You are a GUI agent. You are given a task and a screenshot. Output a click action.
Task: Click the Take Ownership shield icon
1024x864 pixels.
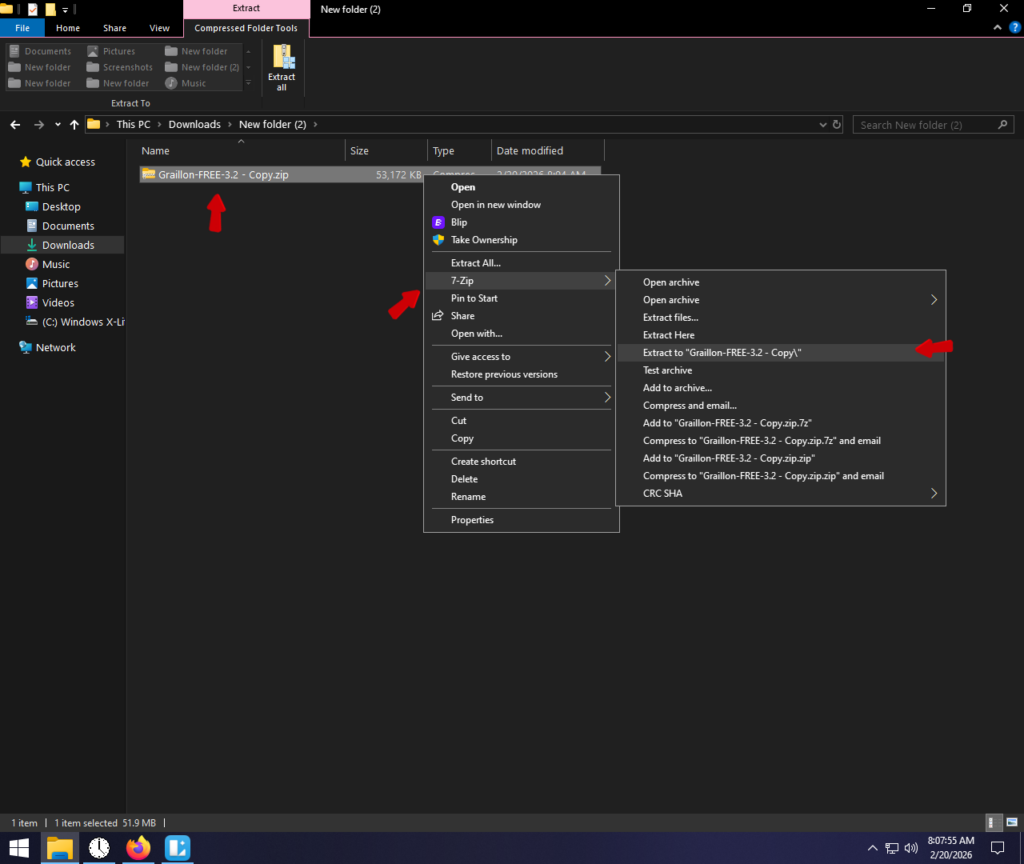pos(437,240)
